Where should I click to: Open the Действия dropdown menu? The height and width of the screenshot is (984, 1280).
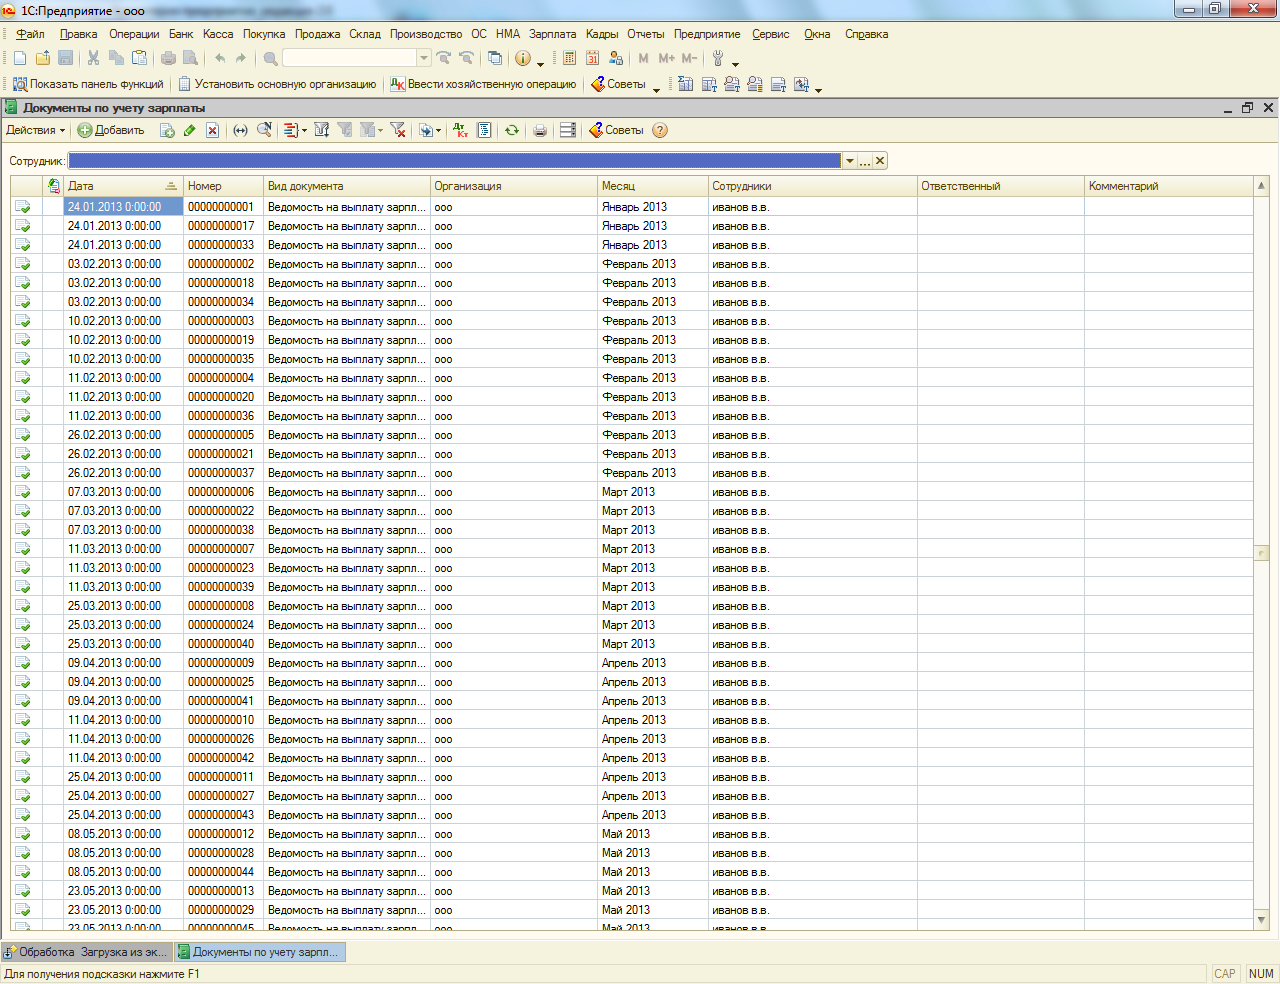35,130
